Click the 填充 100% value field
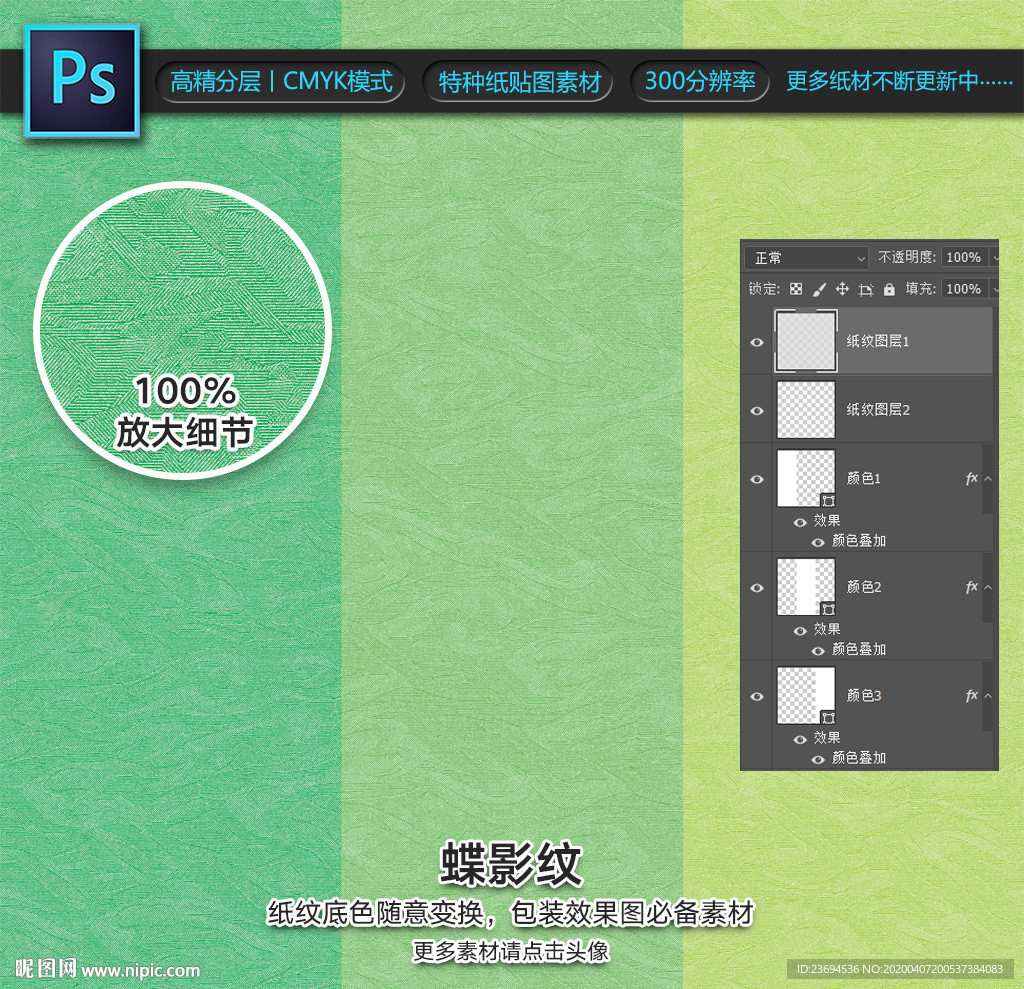Screen dimensions: 1024x989 pos(965,289)
